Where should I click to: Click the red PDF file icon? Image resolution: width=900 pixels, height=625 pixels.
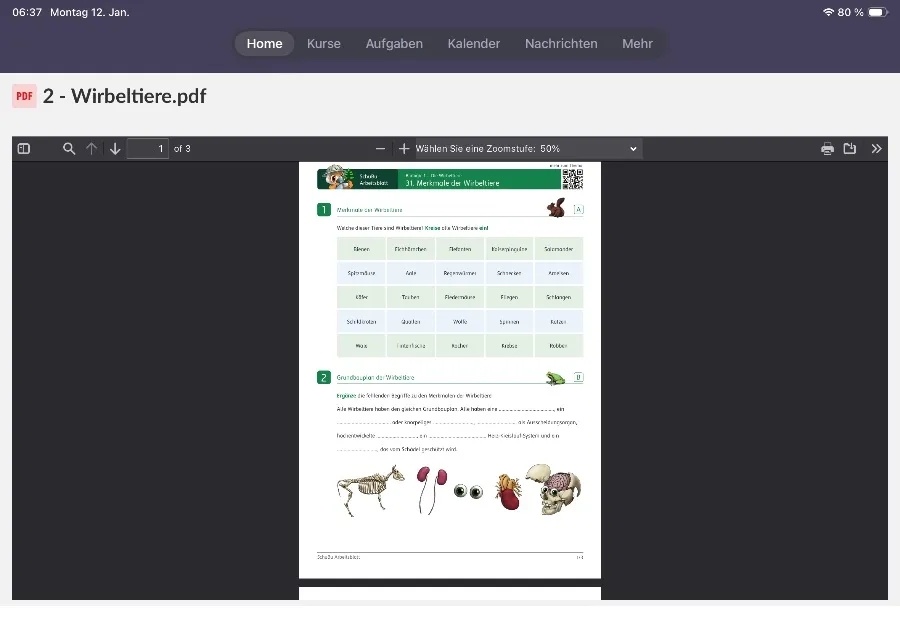tap(24, 96)
